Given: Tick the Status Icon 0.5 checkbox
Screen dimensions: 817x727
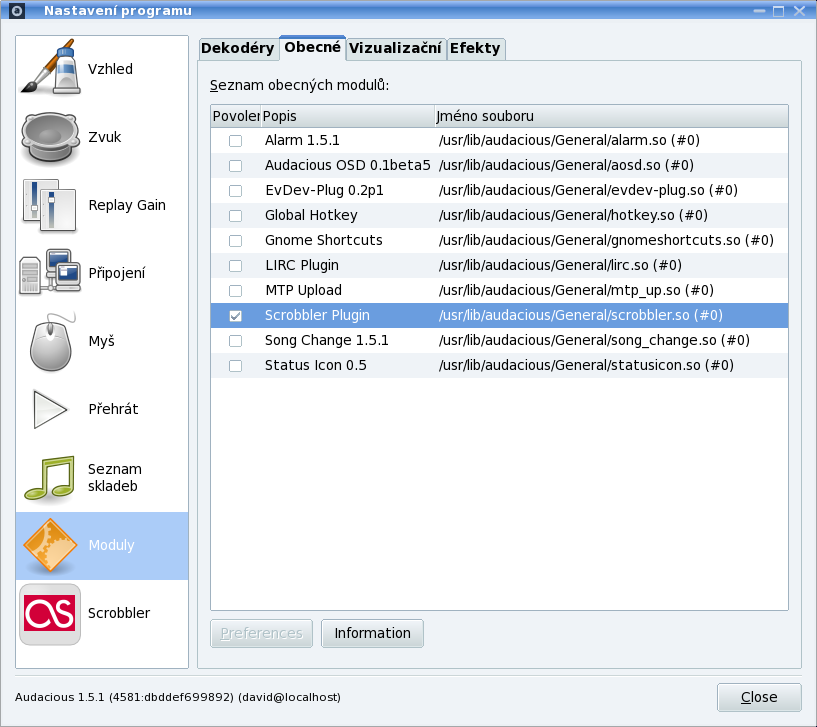Looking at the screenshot, I should click(236, 366).
